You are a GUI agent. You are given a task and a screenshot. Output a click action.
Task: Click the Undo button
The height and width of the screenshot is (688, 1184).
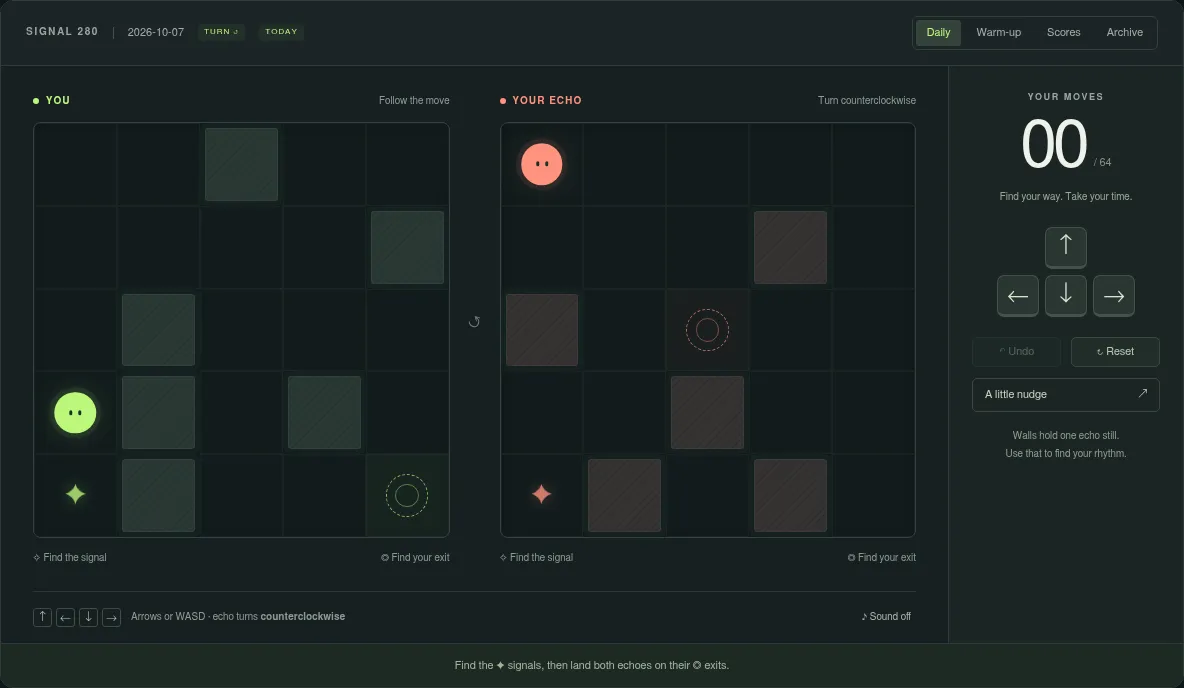point(1016,351)
